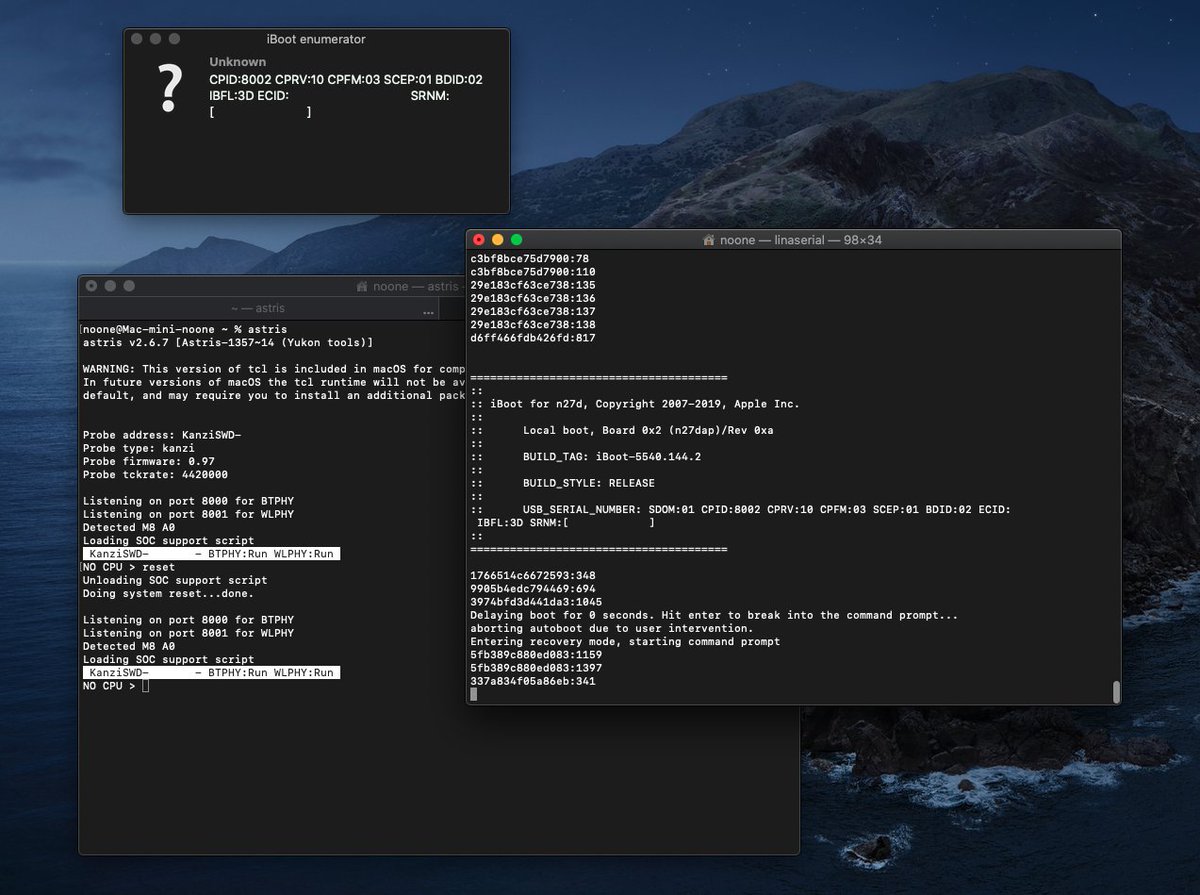Screen dimensions: 1200x895
Task: Close the linaserial terminal window
Action: (x=478, y=240)
